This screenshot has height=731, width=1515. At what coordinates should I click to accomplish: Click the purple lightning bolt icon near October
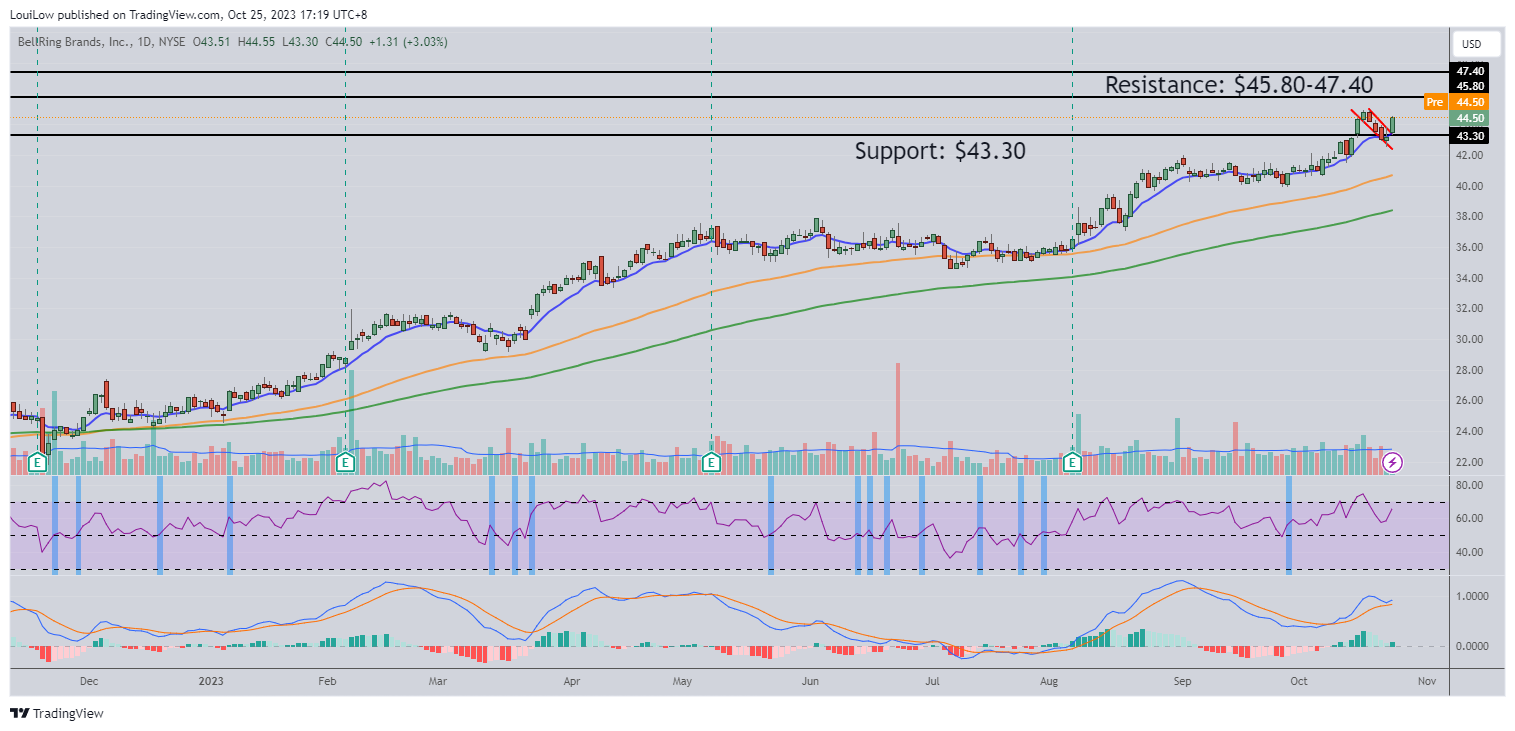tap(1392, 462)
